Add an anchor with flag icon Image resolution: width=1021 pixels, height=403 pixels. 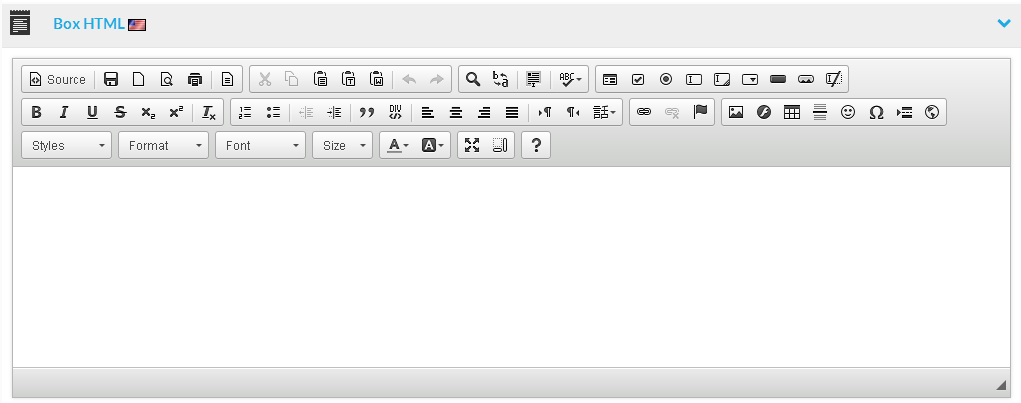[x=700, y=112]
